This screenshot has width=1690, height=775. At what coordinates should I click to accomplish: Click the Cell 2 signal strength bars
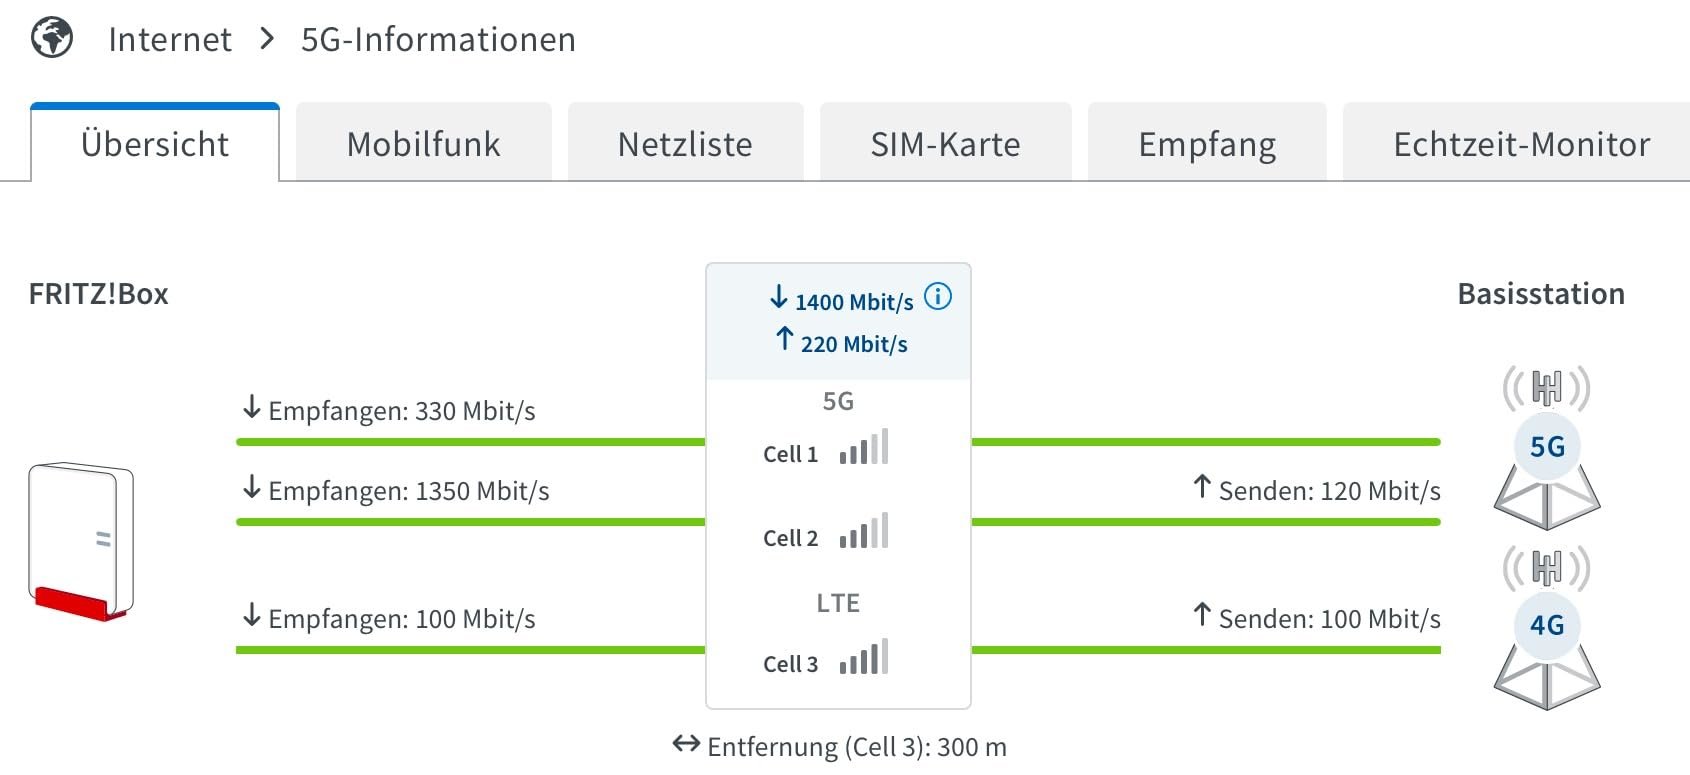(x=864, y=532)
